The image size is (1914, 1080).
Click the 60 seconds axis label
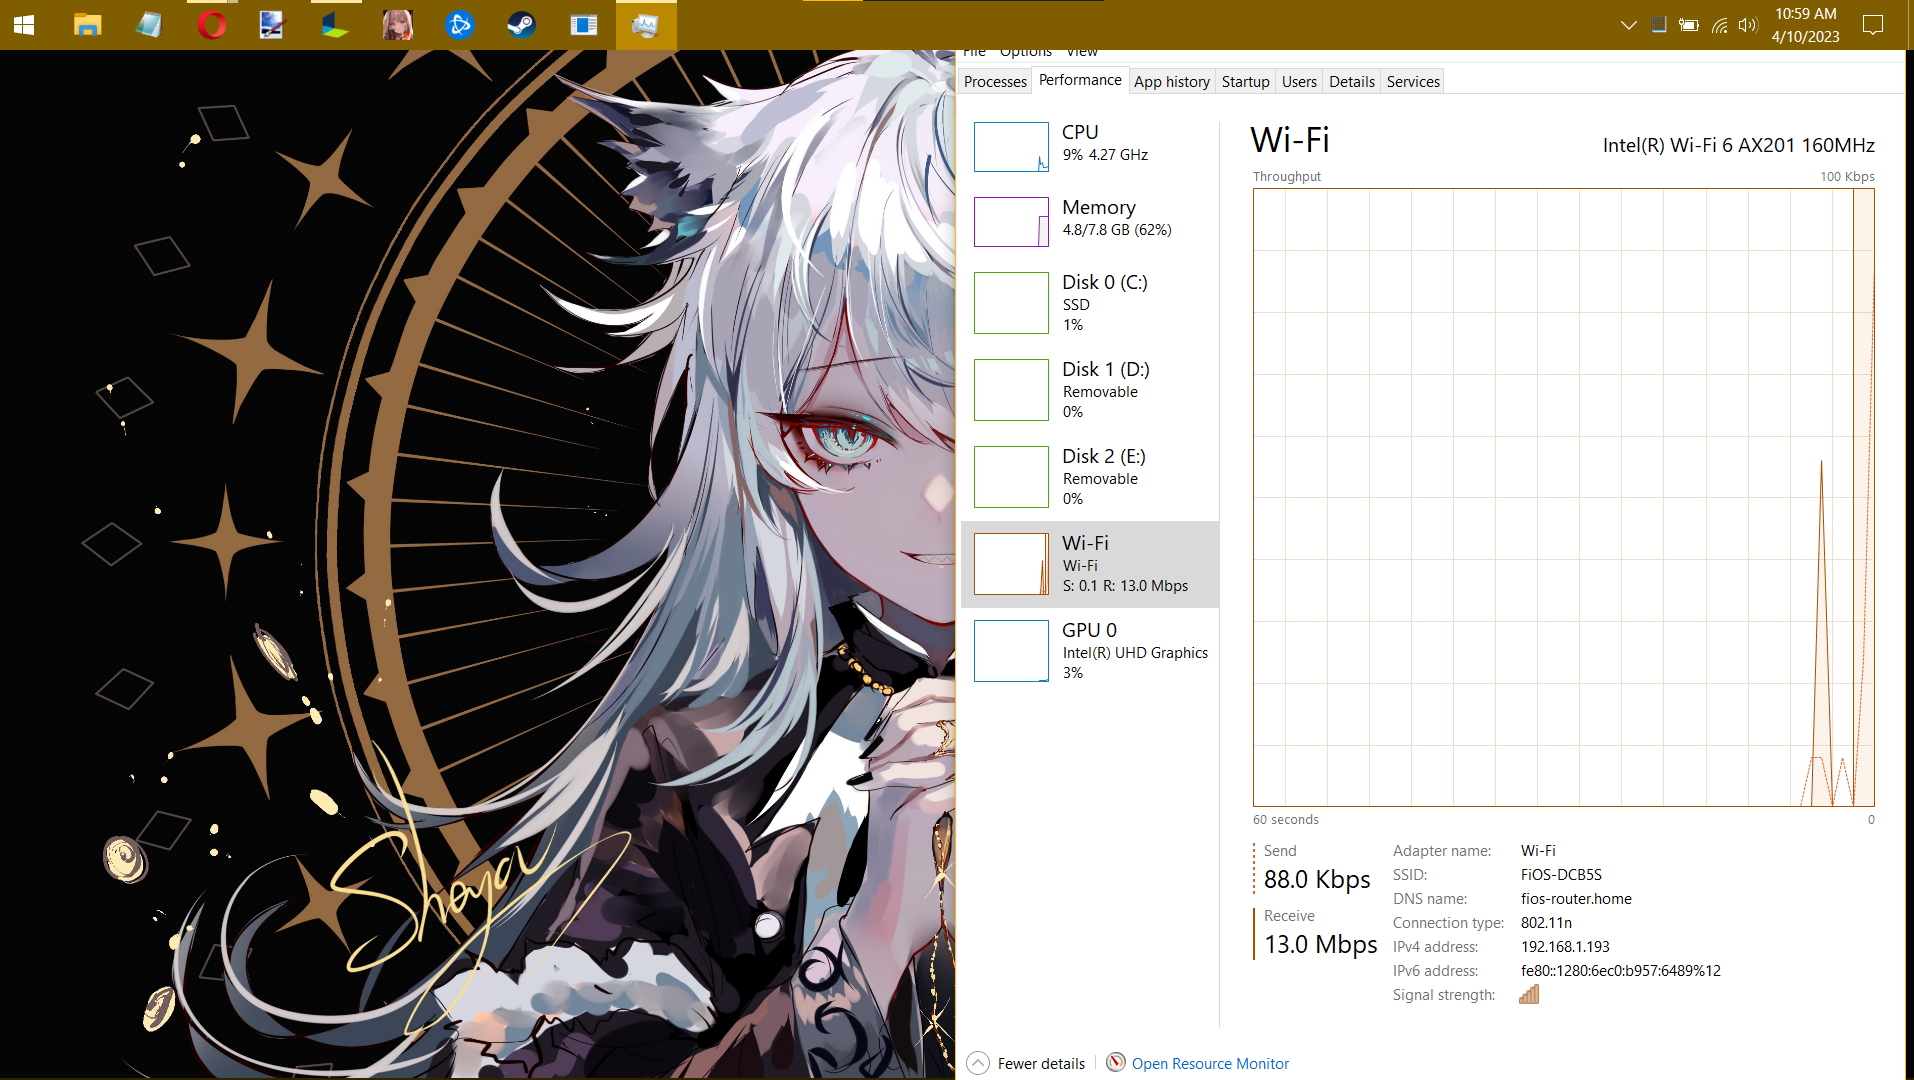pos(1285,819)
